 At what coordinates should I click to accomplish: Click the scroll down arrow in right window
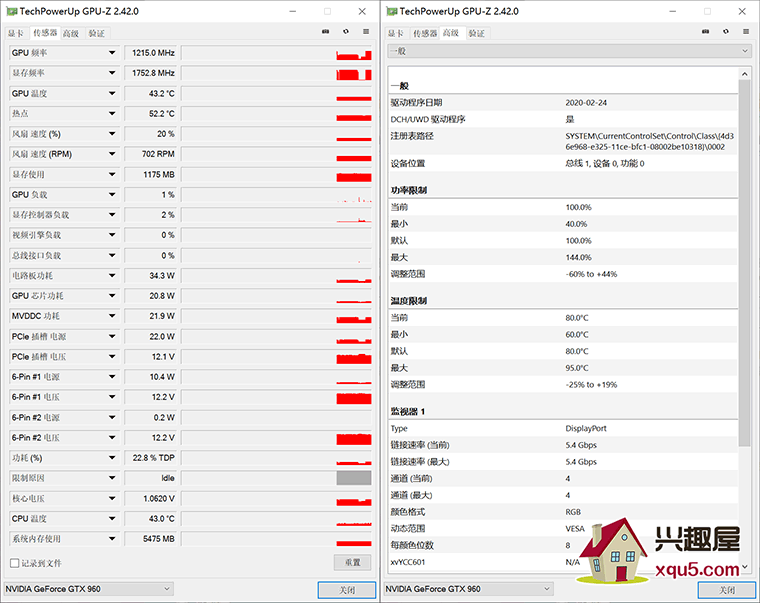[744, 566]
